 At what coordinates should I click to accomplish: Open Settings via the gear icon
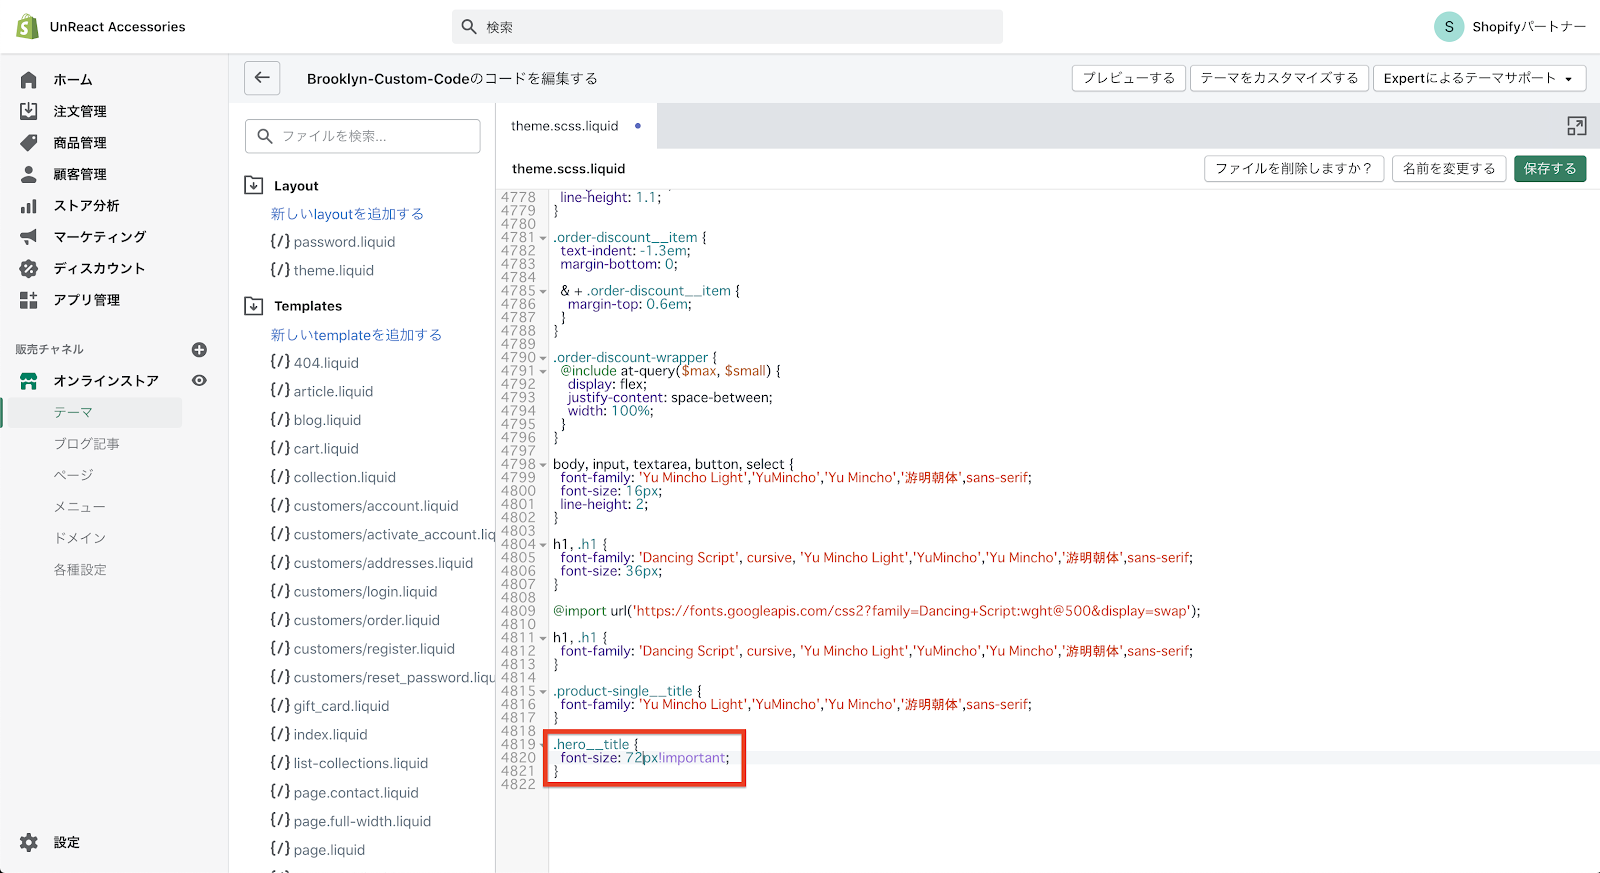[29, 842]
